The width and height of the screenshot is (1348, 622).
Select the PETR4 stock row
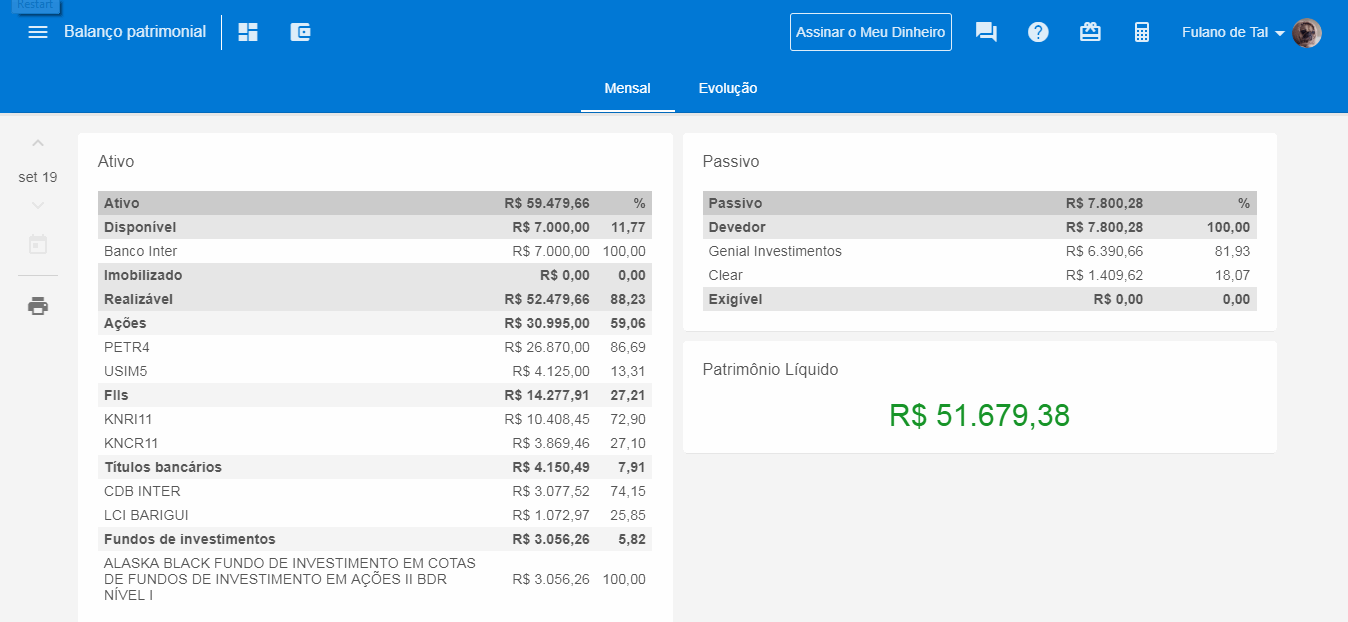(374, 347)
